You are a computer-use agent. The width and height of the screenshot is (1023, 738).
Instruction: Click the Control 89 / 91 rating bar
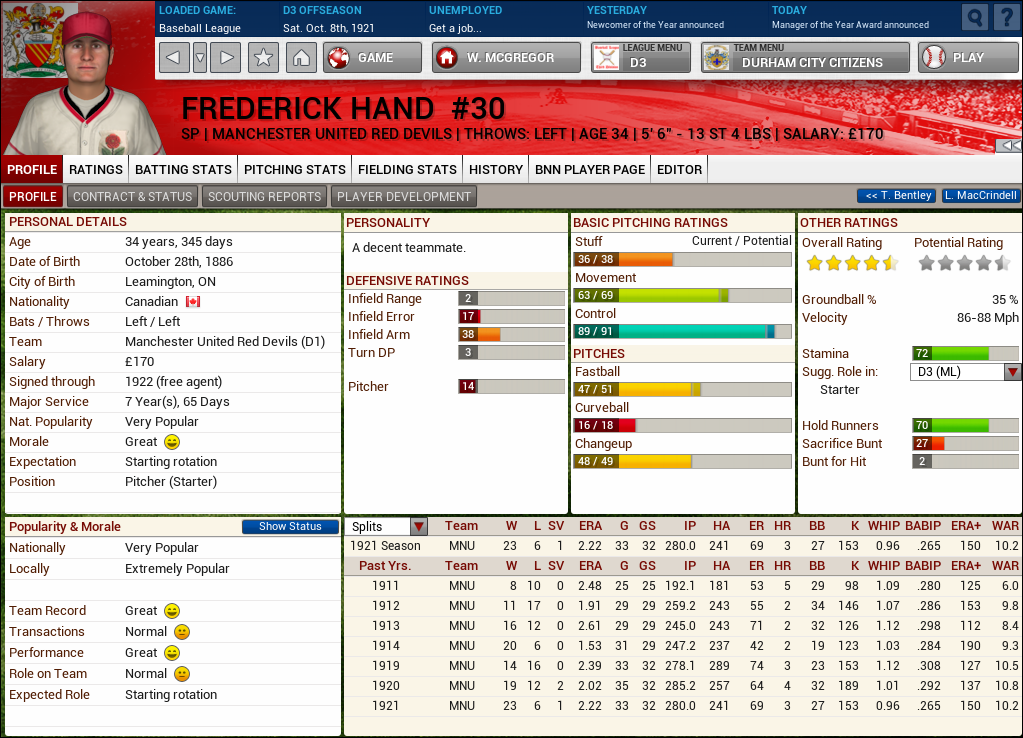pyautogui.click(x=682, y=331)
